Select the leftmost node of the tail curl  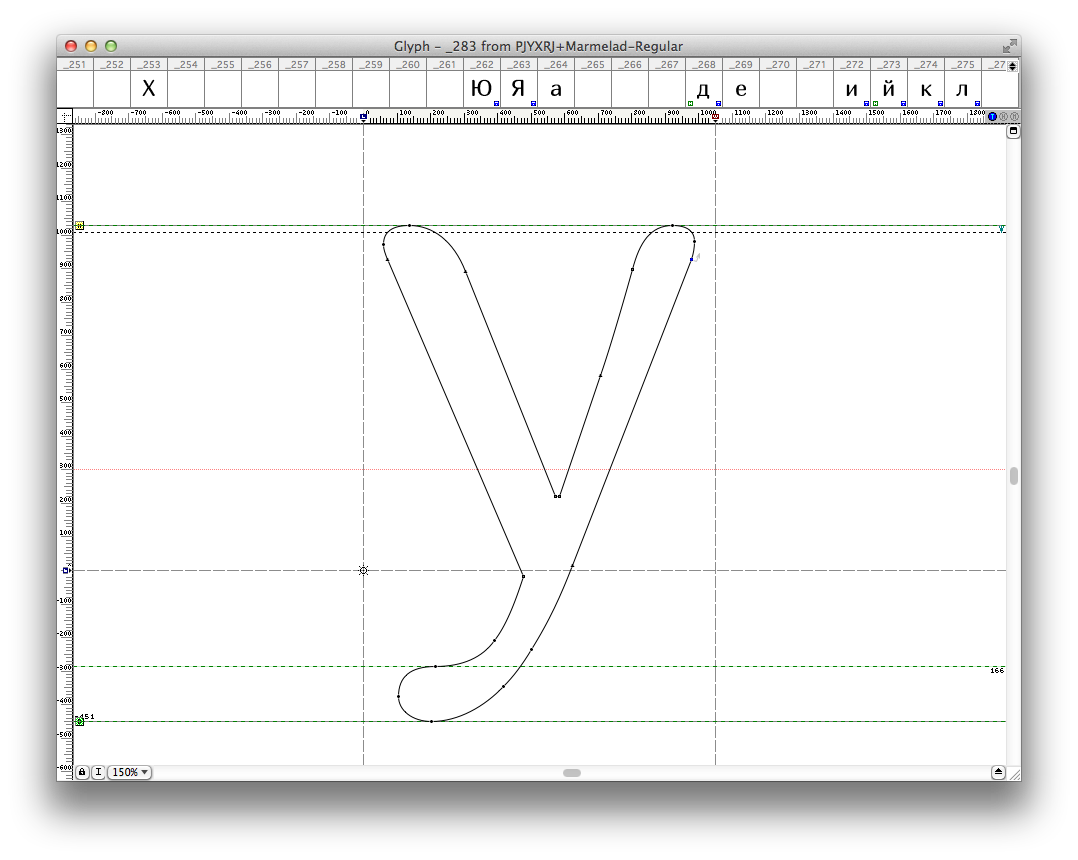(399, 696)
